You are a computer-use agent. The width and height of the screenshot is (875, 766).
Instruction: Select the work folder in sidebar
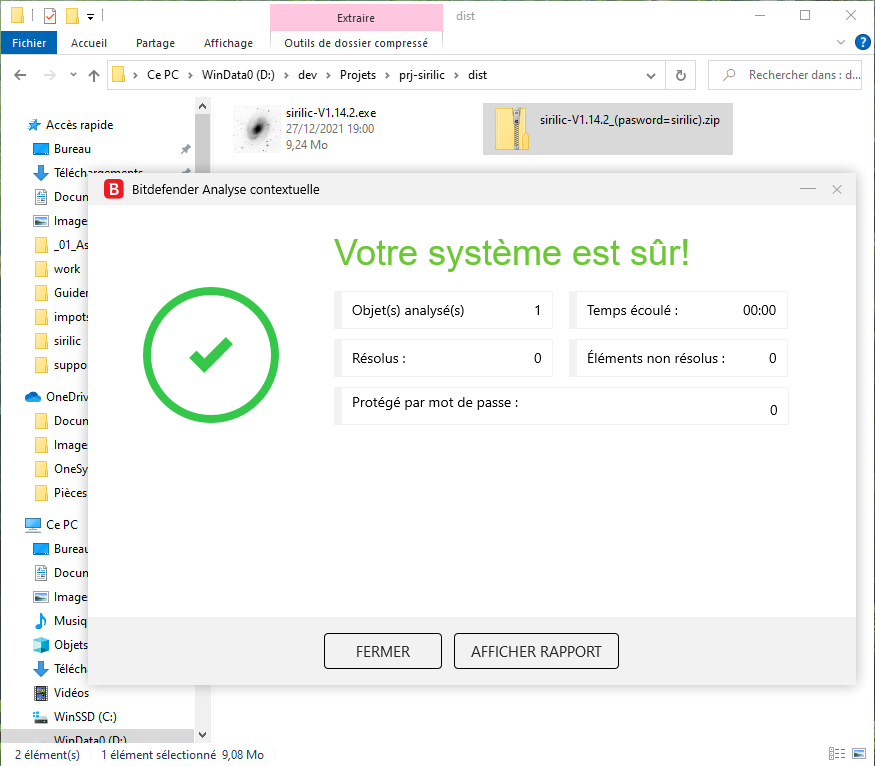coord(67,269)
